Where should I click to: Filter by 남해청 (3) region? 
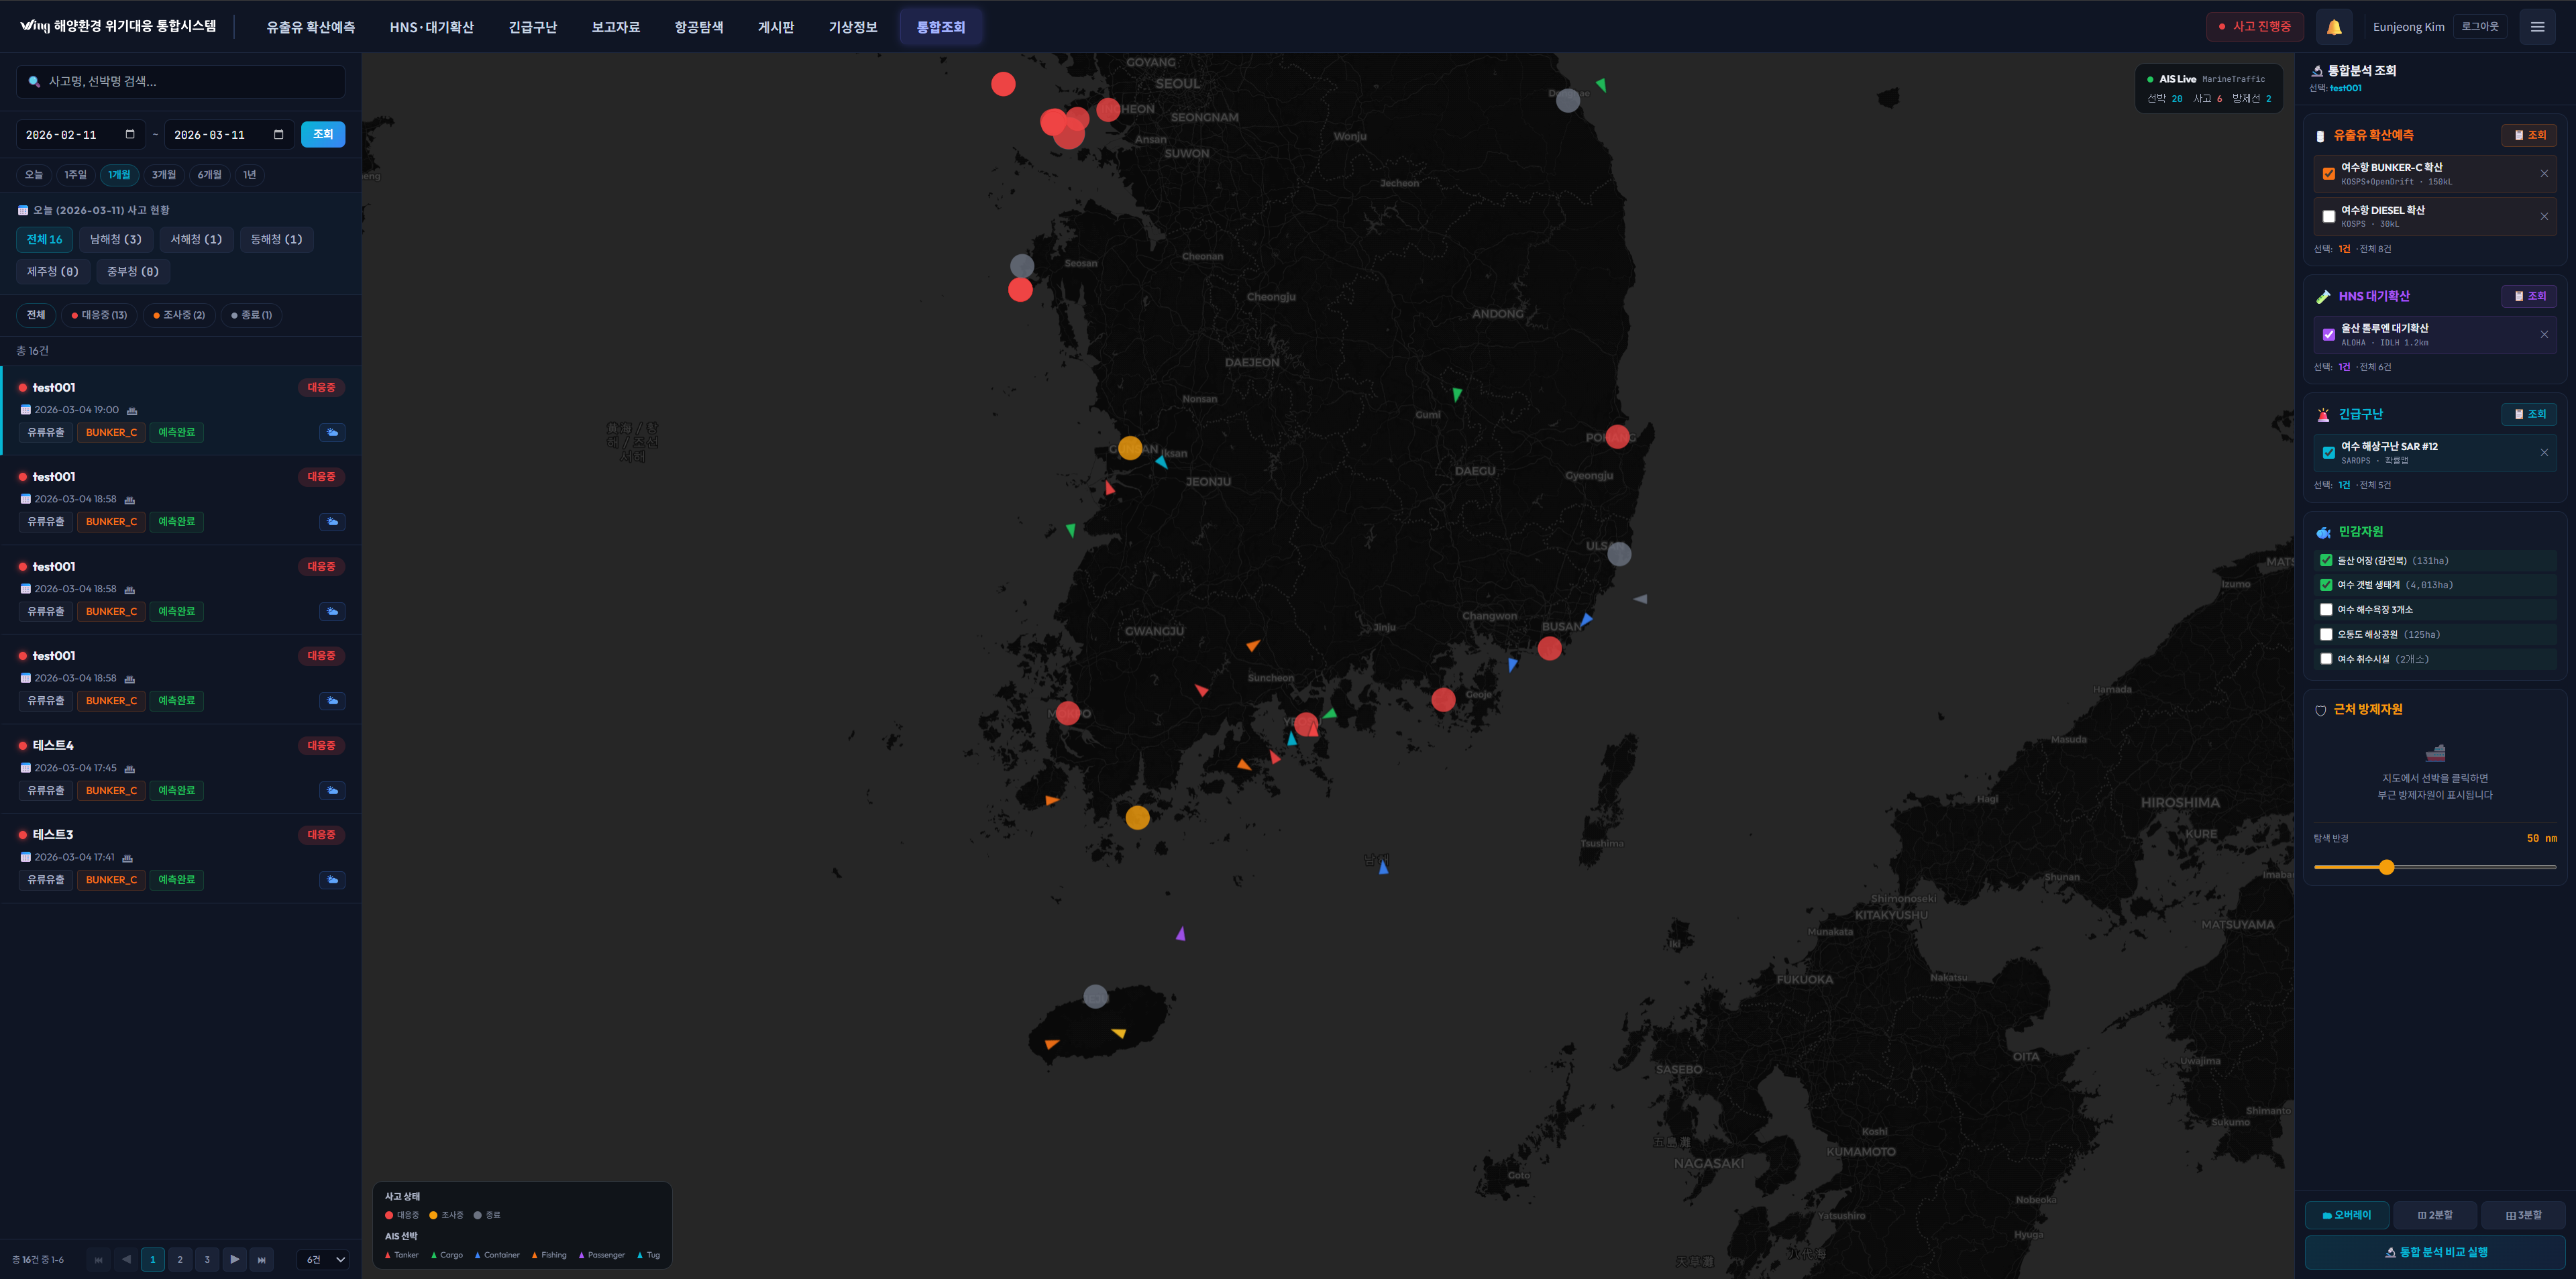click(x=116, y=239)
